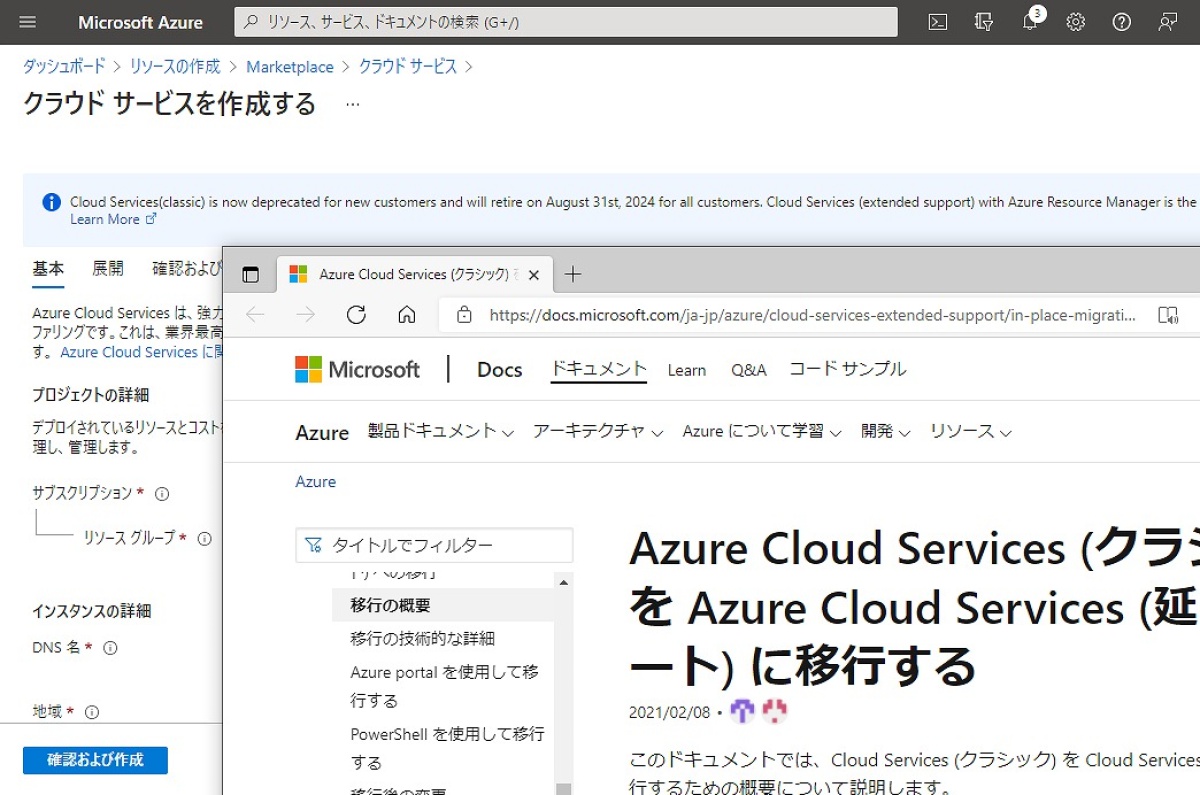Click the Microsoft logo on the Docs page
This screenshot has width=1200, height=795.
357,370
